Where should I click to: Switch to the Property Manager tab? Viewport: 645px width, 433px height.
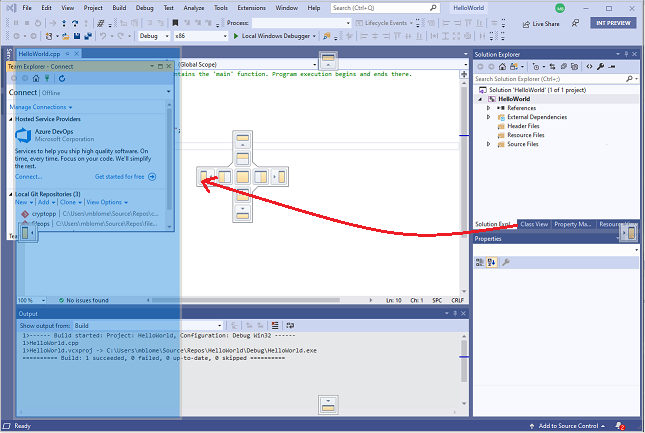[x=573, y=225]
